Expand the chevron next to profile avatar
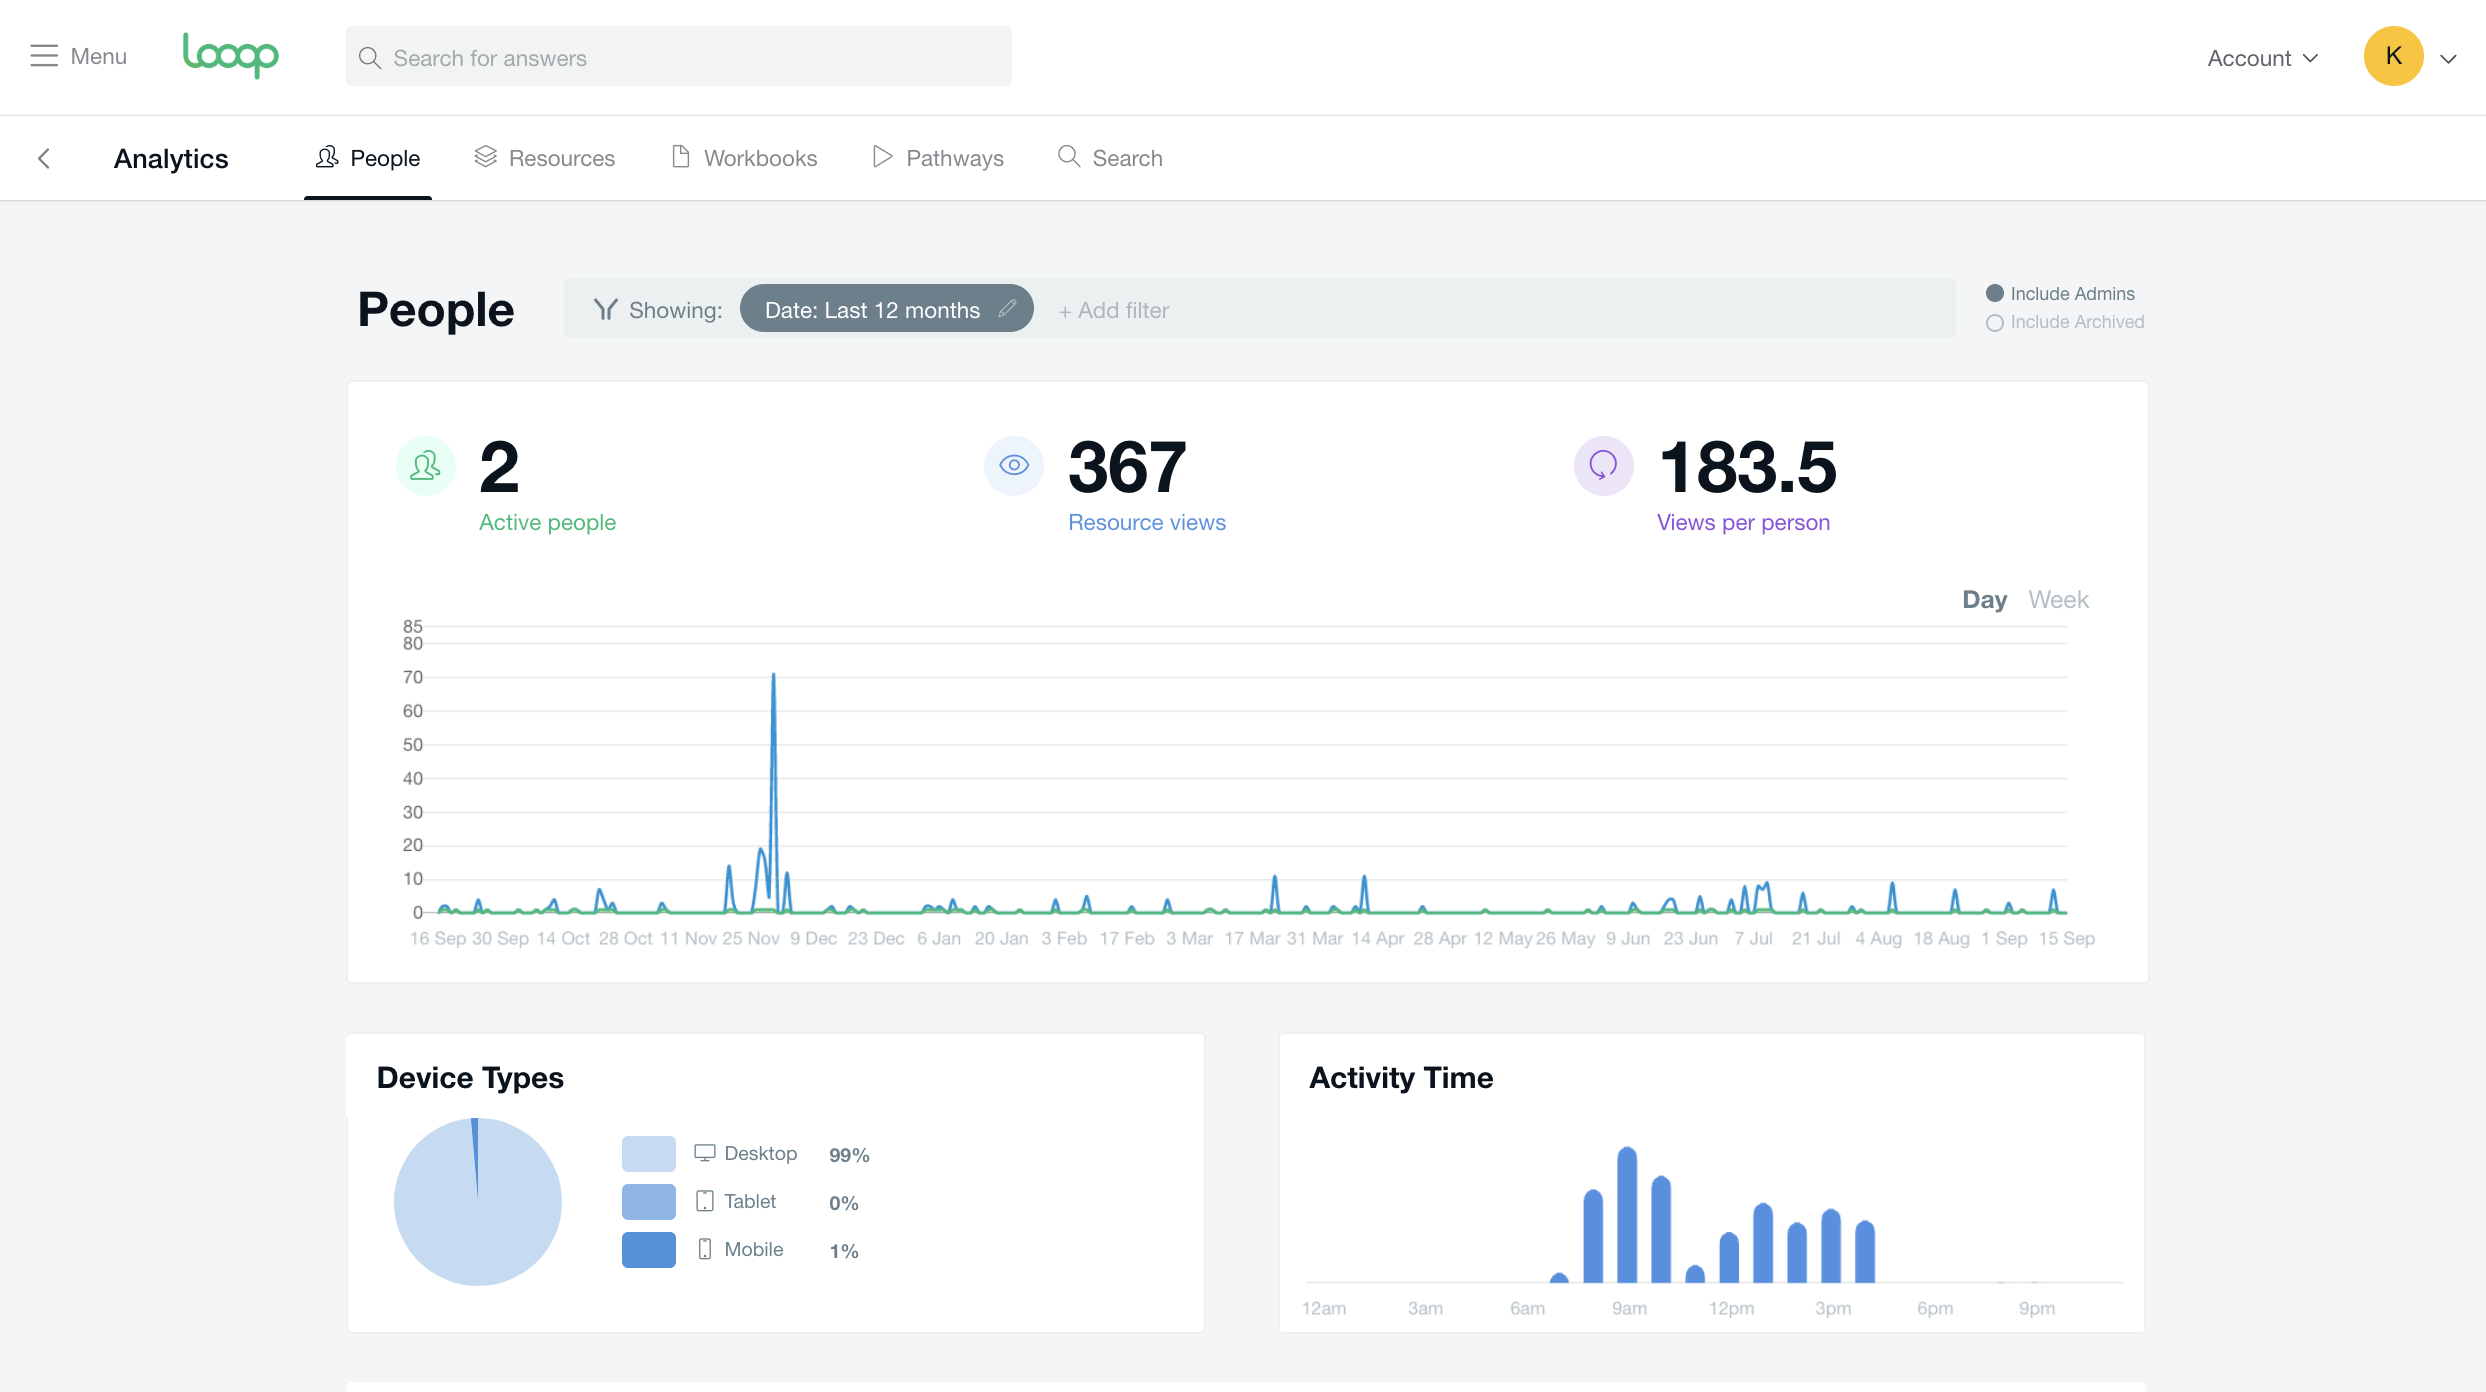Image resolution: width=2486 pixels, height=1392 pixels. click(x=2449, y=59)
